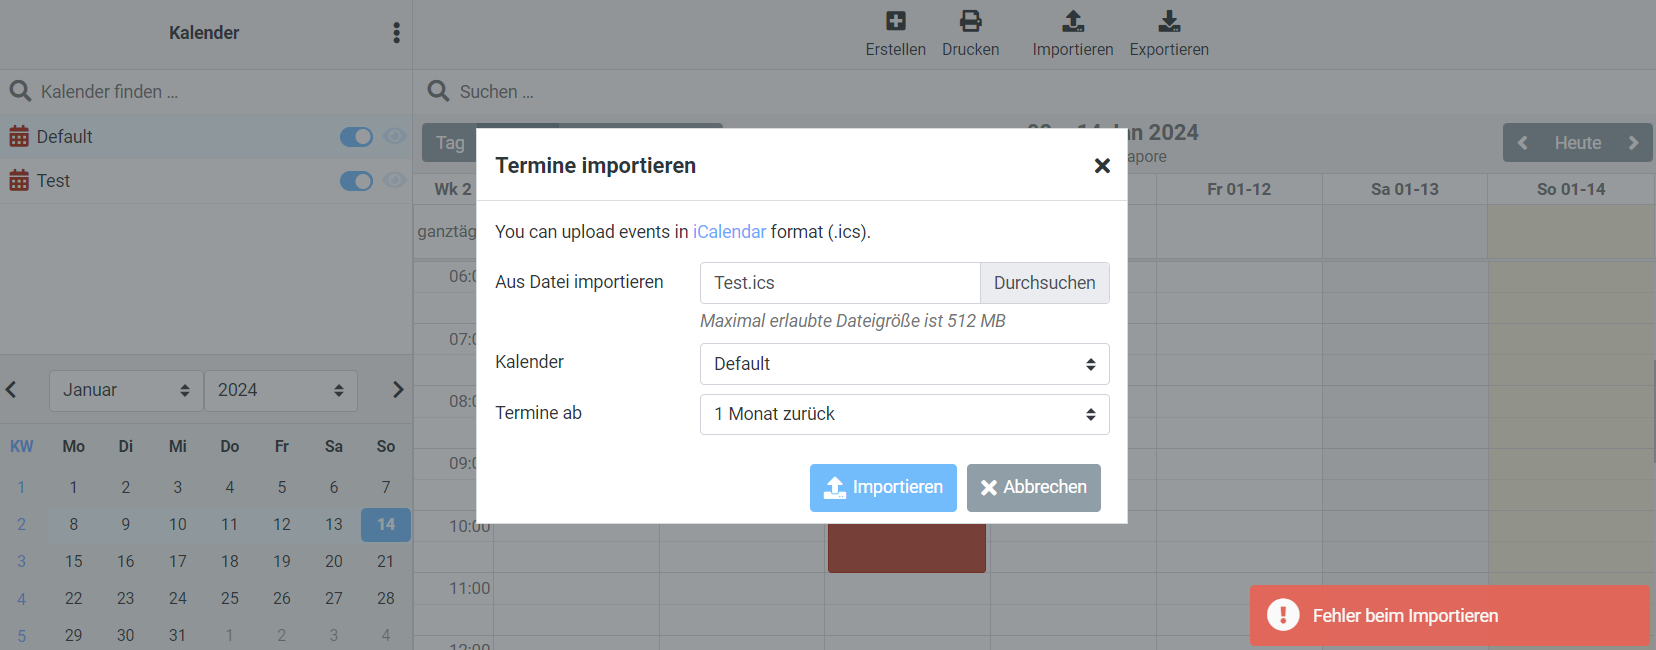
Task: Click the error icon in import notification
Action: click(1283, 615)
